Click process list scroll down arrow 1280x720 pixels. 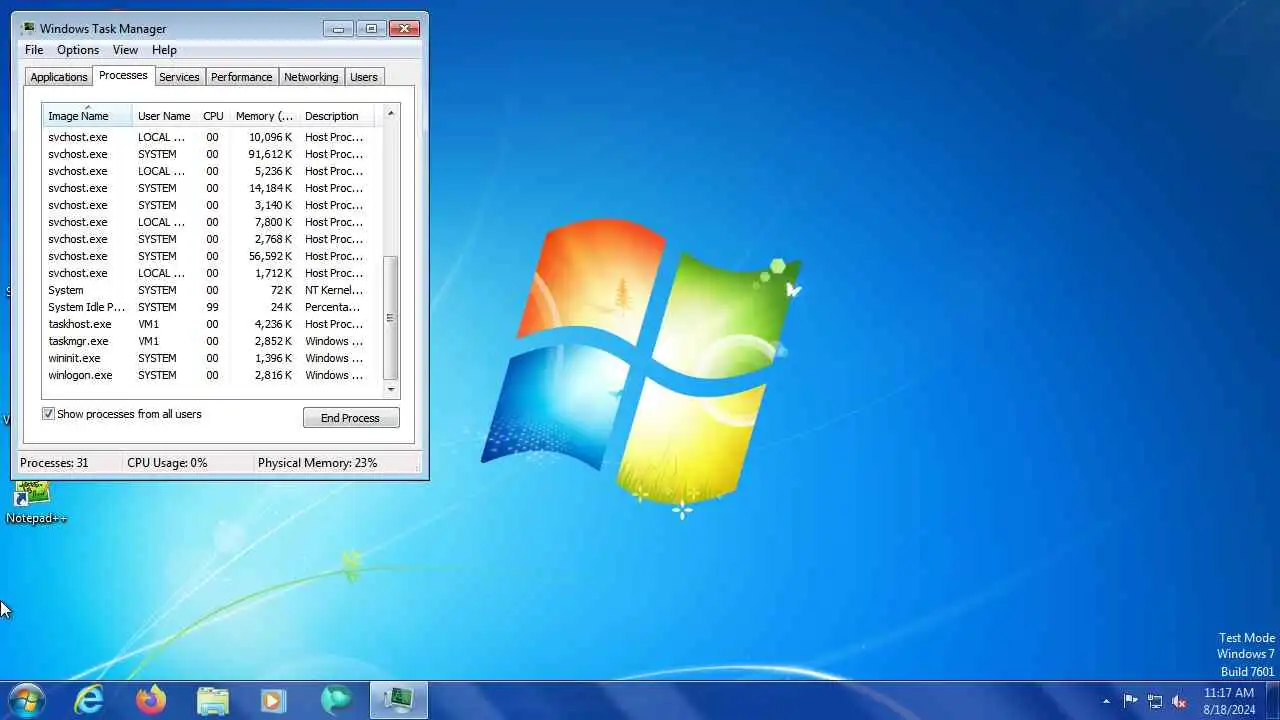point(391,389)
